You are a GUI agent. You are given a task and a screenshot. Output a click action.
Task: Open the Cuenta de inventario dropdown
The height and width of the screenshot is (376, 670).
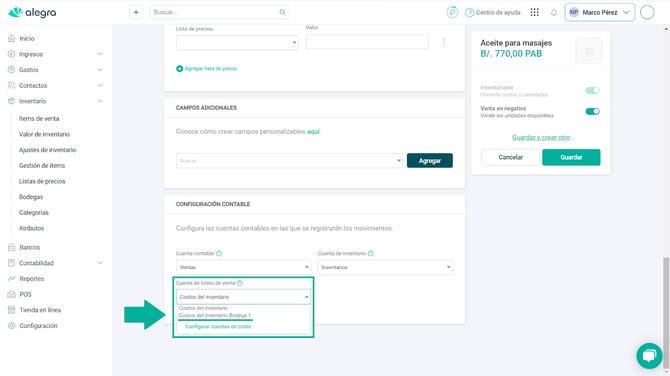[x=385, y=267]
